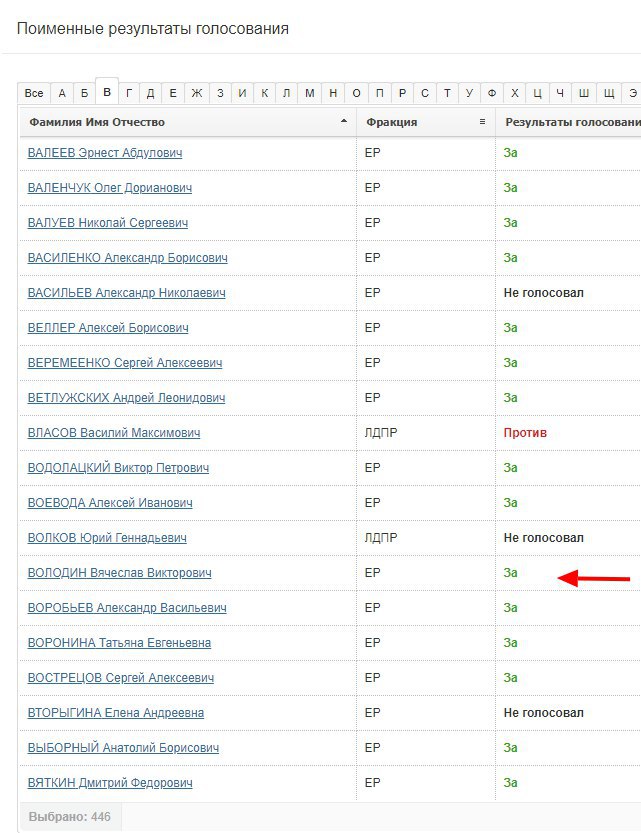Switch to letter Ш tab
The image size is (641, 833).
pyautogui.click(x=584, y=93)
